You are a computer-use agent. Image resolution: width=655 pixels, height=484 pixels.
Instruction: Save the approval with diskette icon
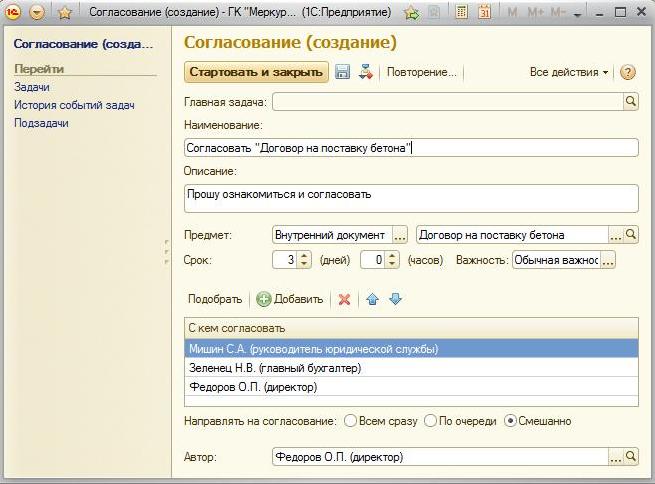pos(343,72)
